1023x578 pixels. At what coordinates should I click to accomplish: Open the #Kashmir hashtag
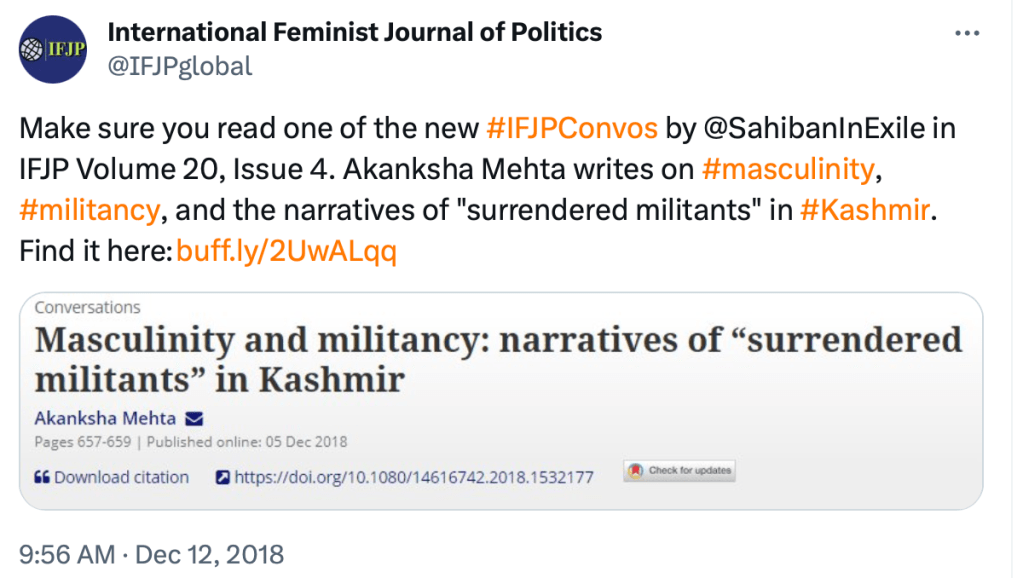pyautogui.click(x=866, y=211)
